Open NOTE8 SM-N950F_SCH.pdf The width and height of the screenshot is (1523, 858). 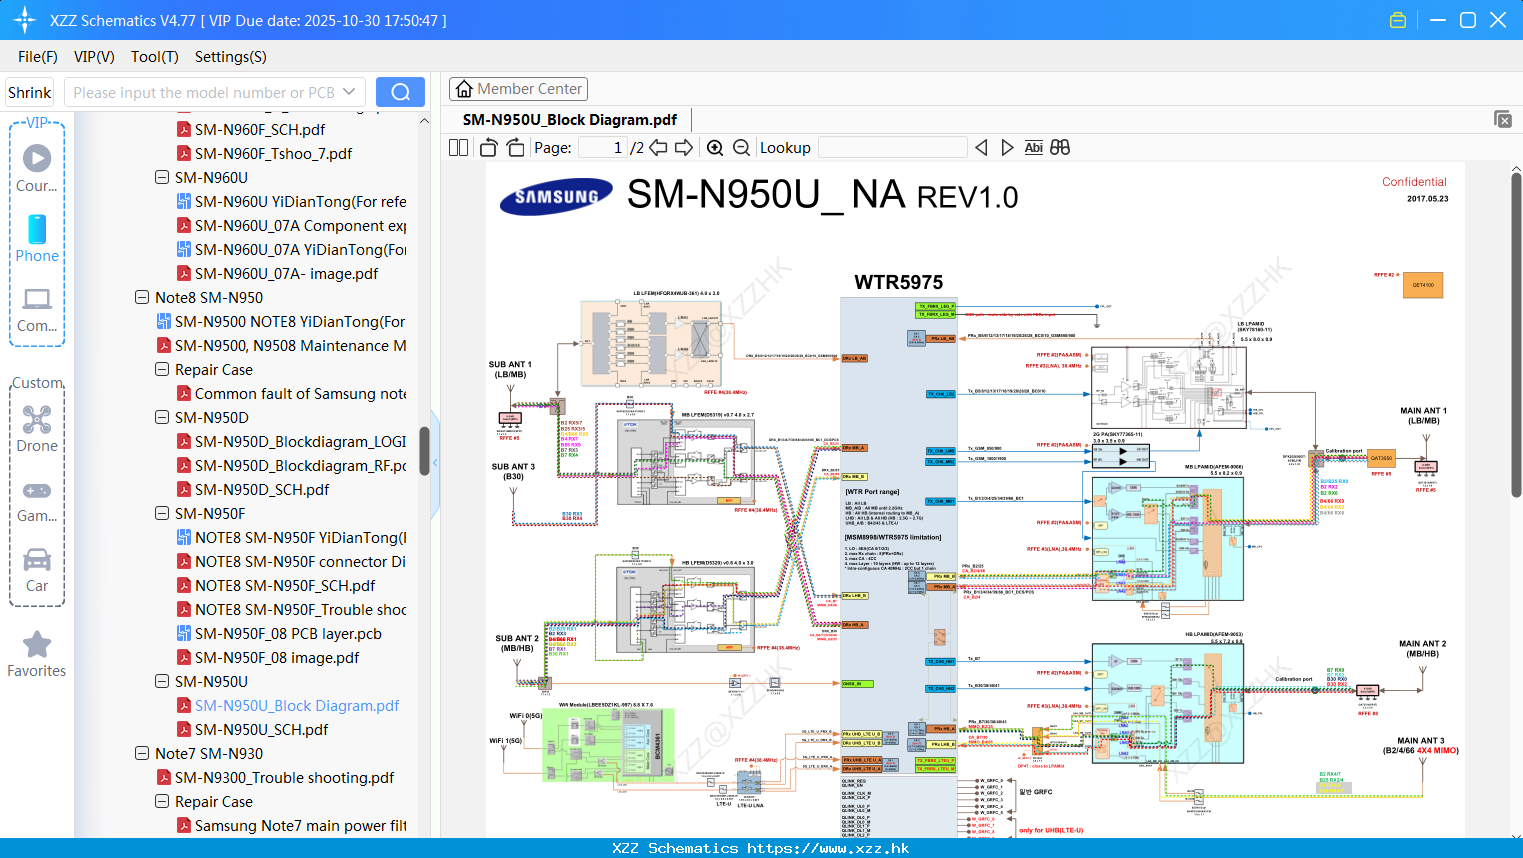pyautogui.click(x=285, y=585)
